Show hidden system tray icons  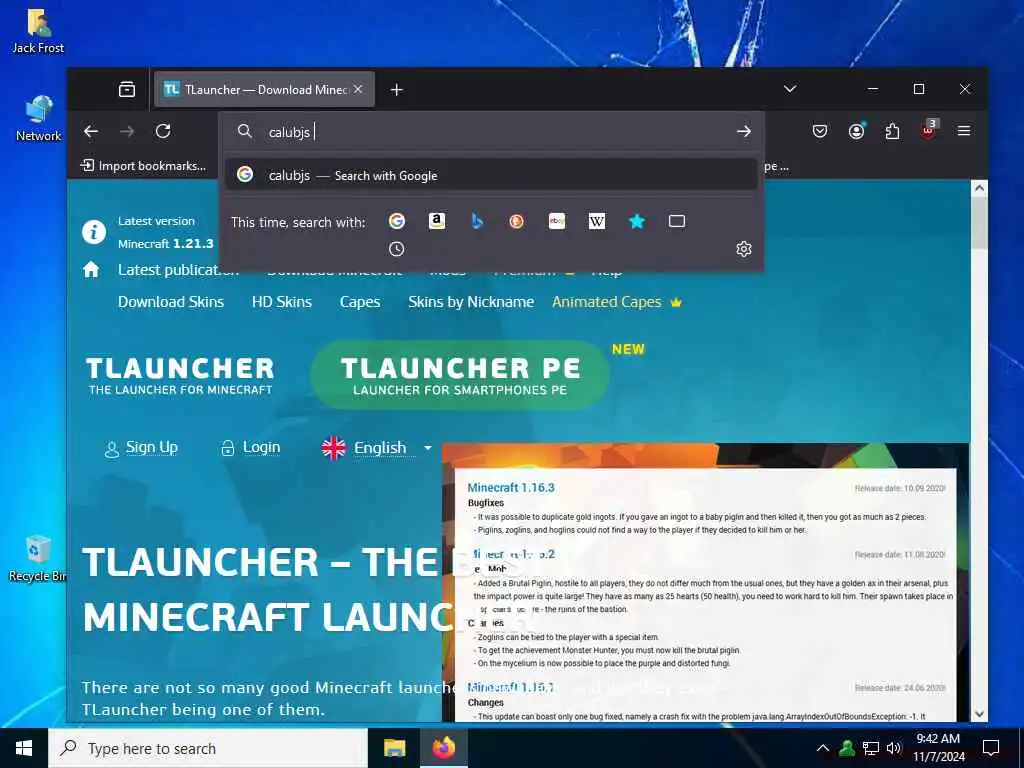(x=823, y=748)
